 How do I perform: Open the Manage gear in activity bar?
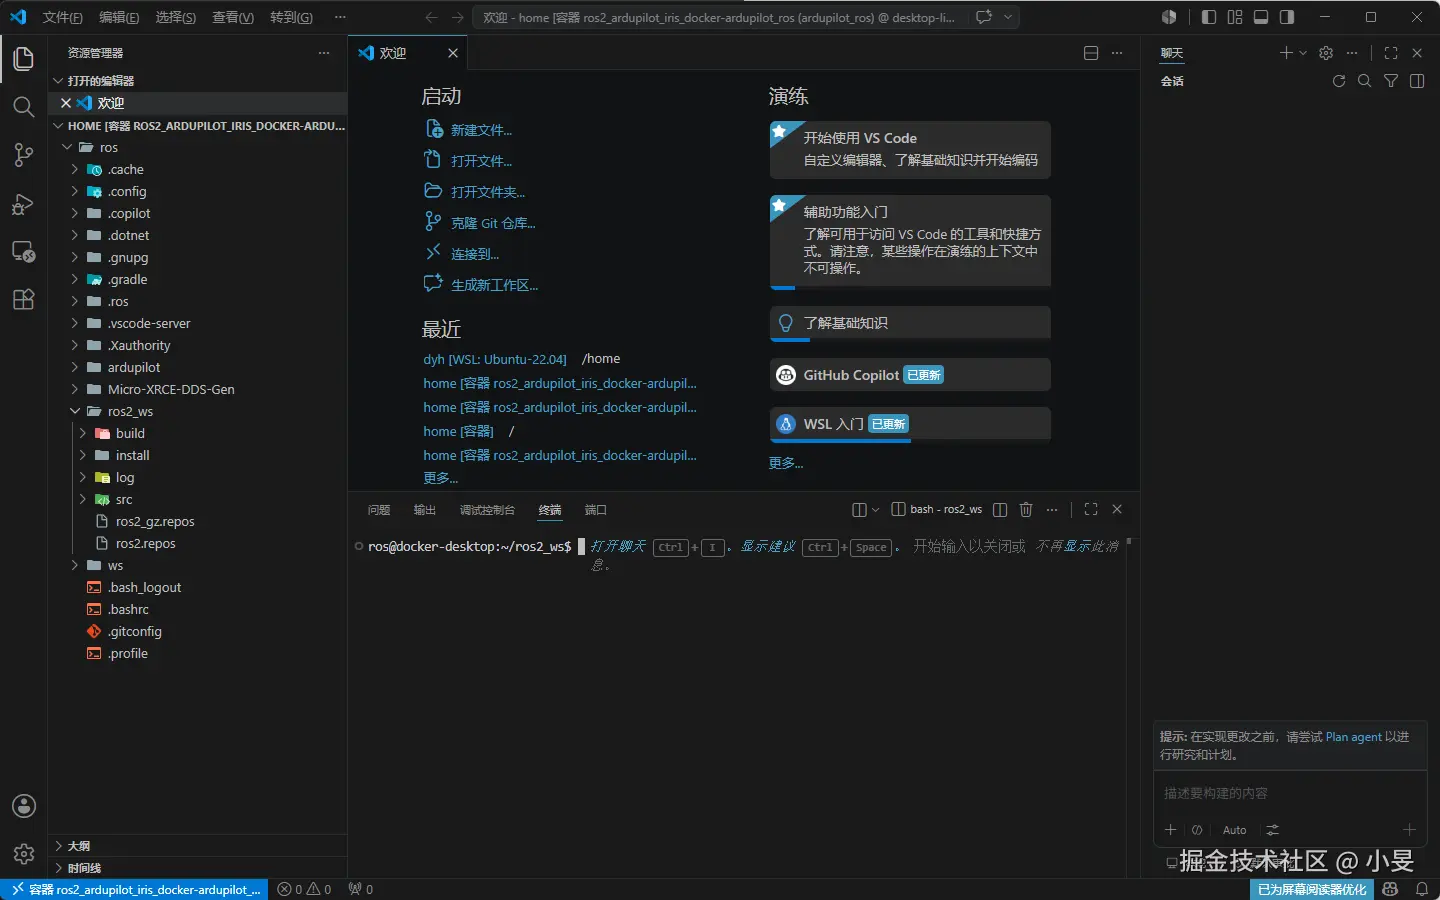click(x=24, y=854)
